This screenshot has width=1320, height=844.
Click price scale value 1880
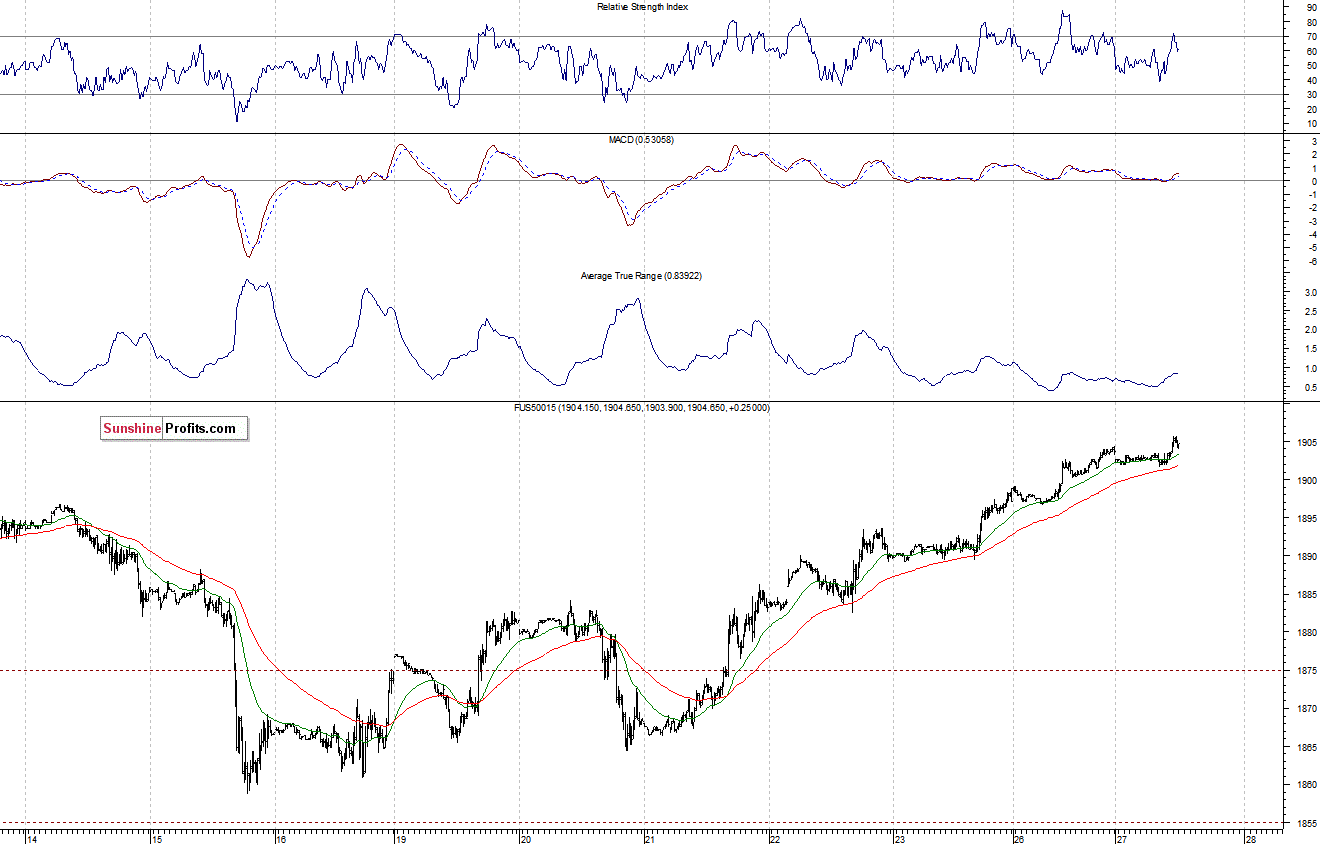point(1306,632)
